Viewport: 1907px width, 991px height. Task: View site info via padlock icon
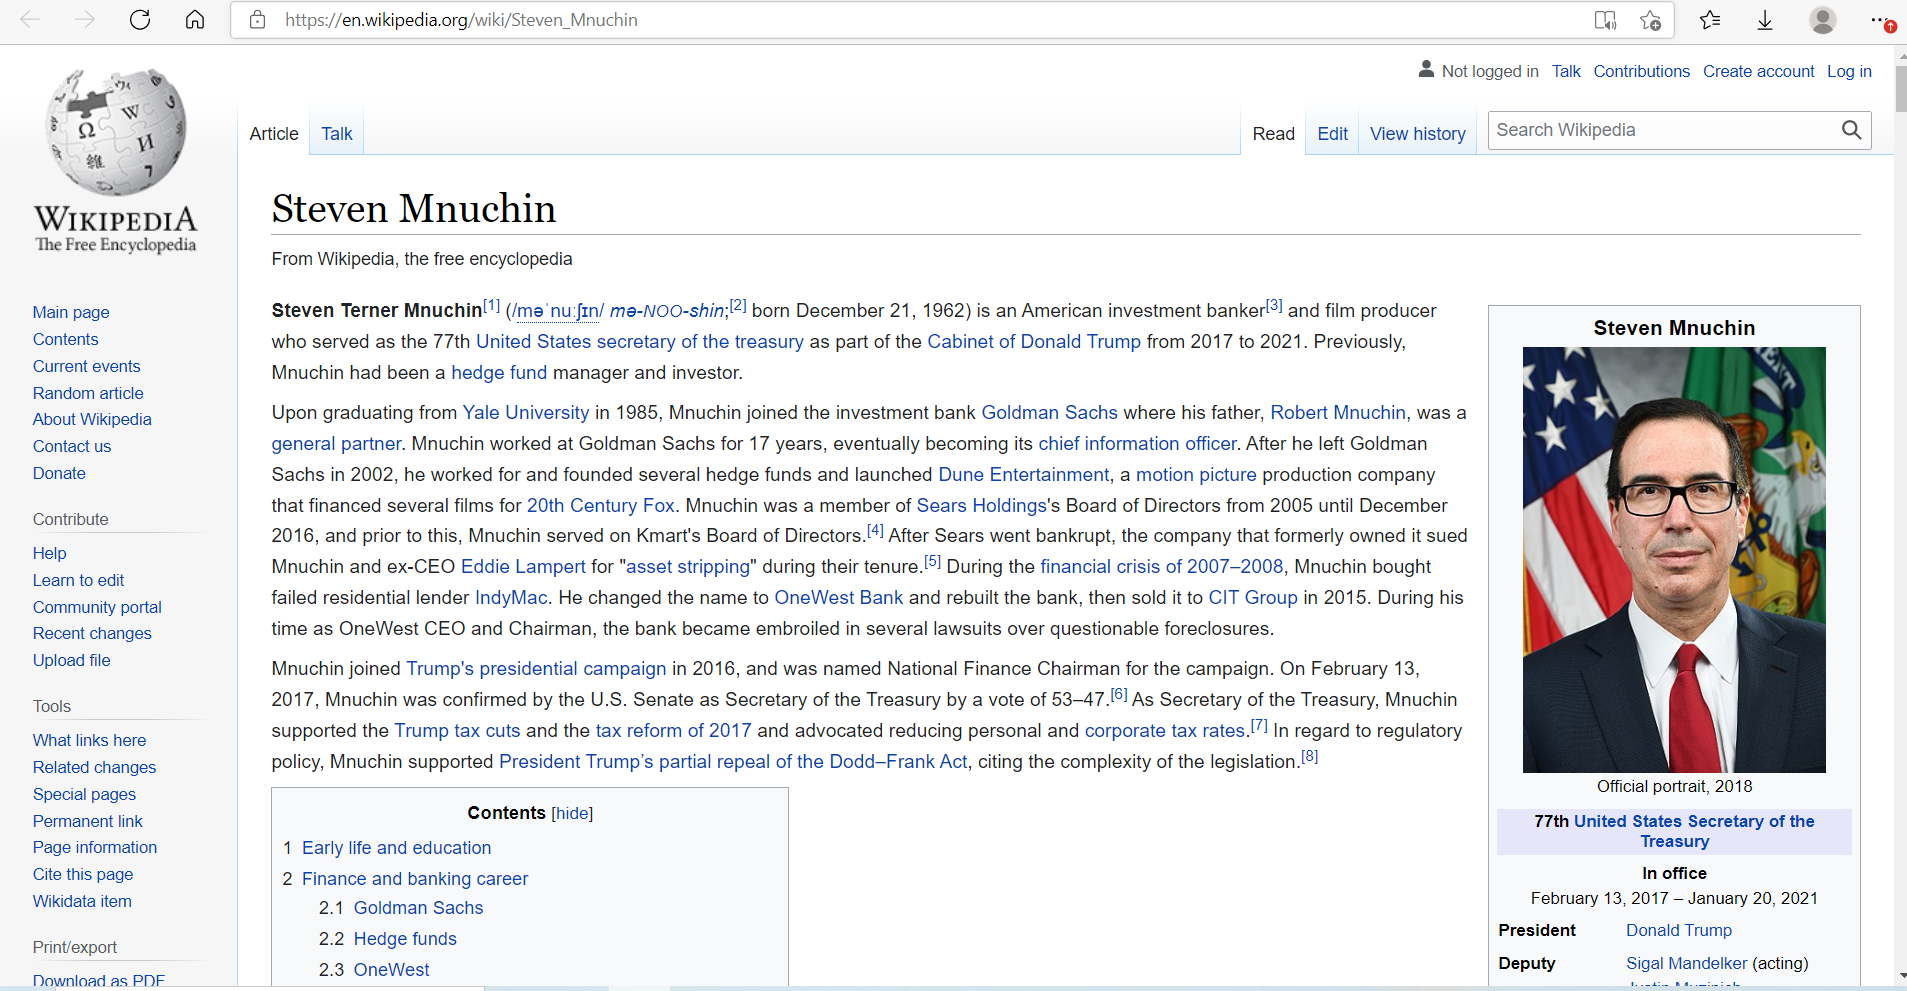coord(258,20)
